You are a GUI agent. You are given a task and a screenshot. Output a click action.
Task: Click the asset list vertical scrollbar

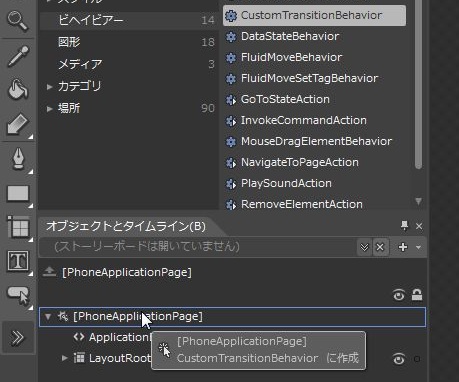[x=419, y=83]
